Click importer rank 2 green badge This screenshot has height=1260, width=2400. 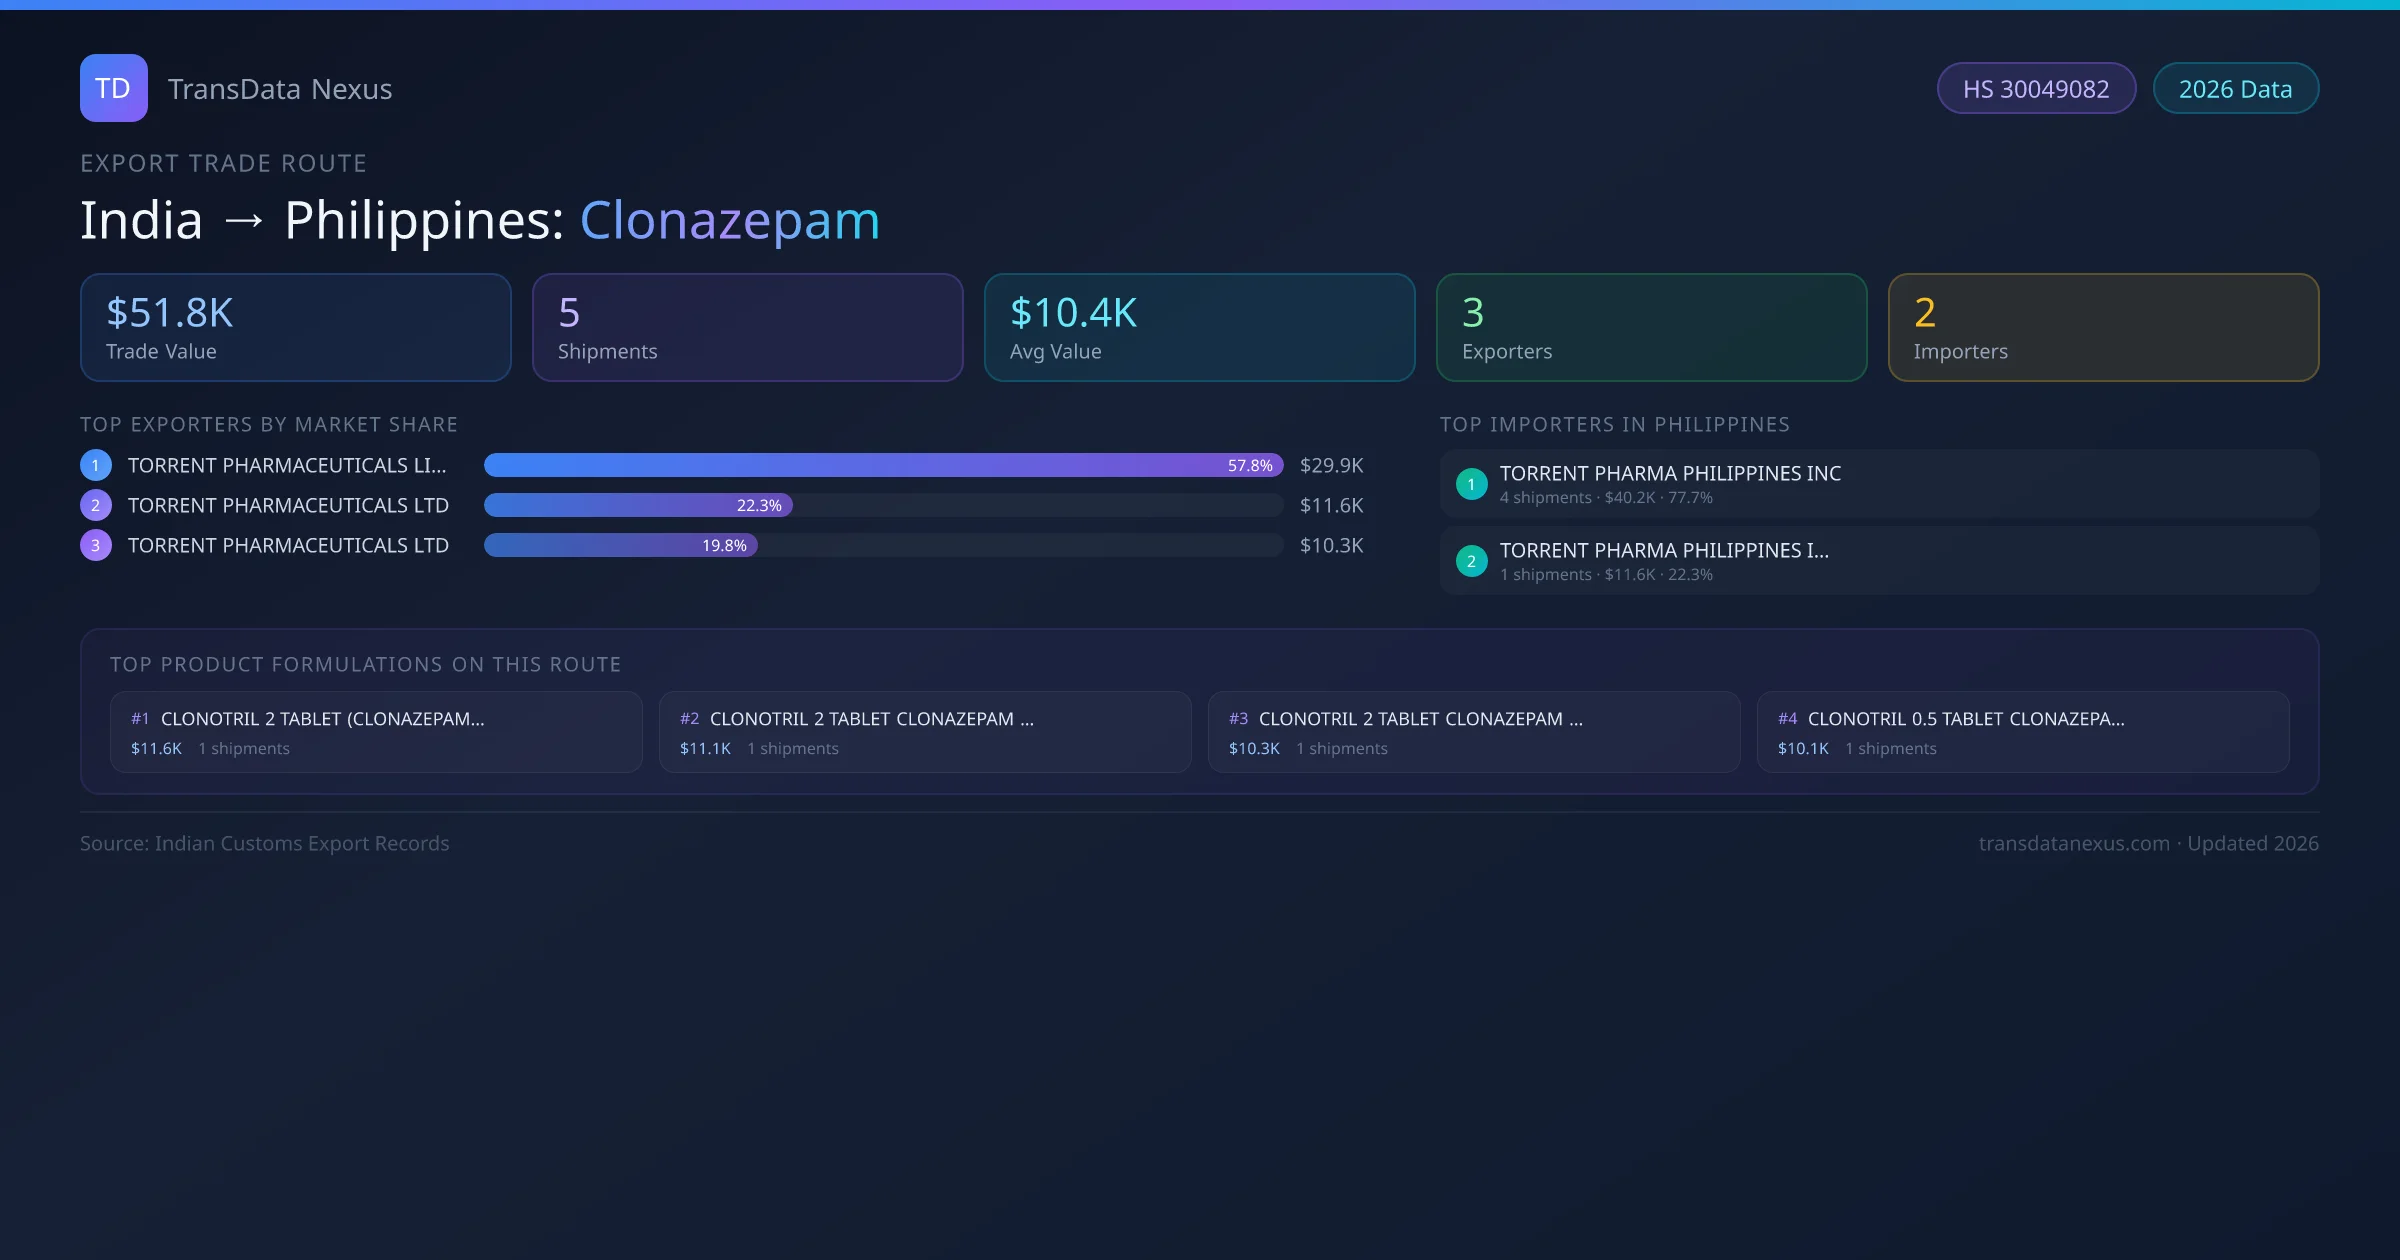(x=1471, y=561)
